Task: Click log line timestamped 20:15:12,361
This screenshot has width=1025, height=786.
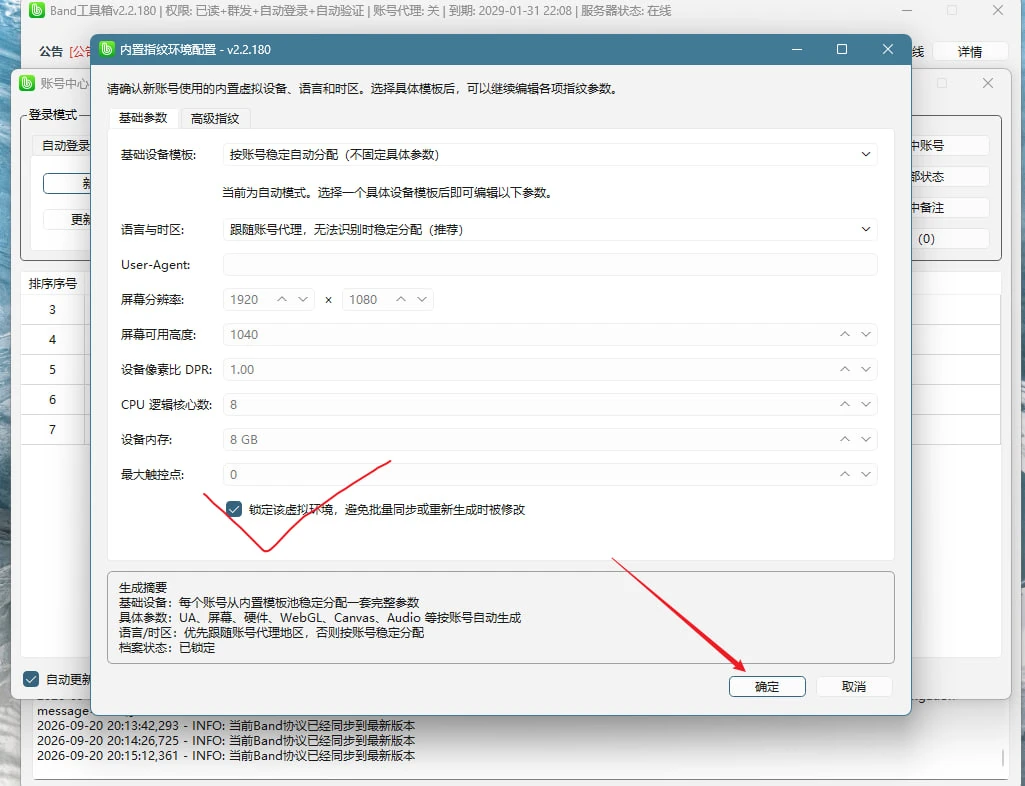Action: click(x=226, y=755)
